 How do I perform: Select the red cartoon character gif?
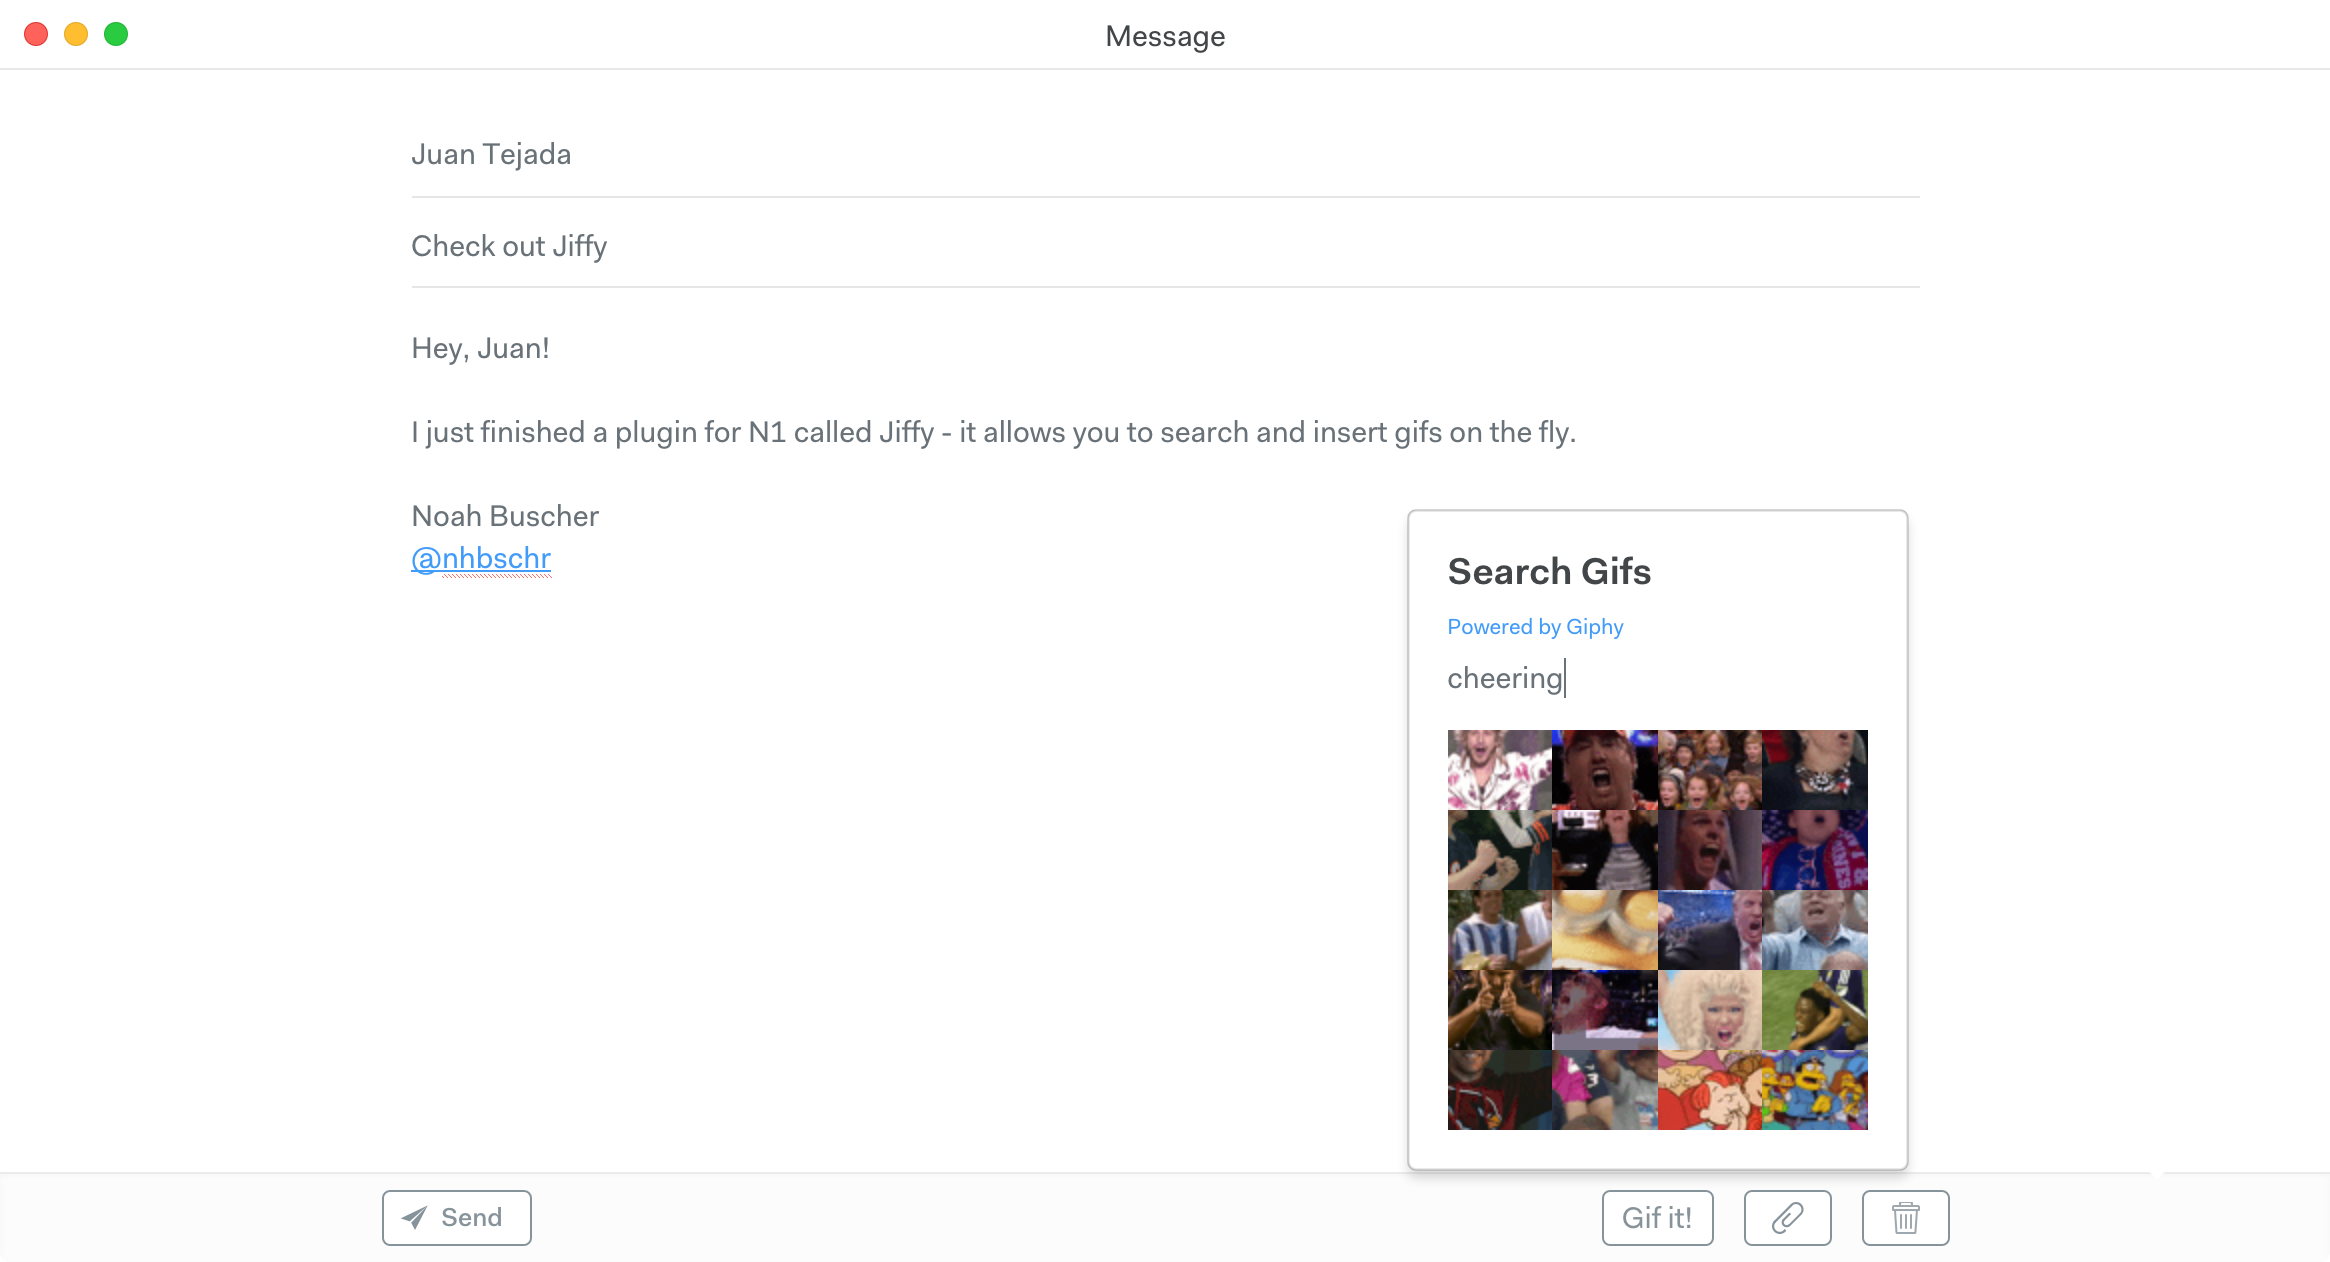pos(1710,1090)
